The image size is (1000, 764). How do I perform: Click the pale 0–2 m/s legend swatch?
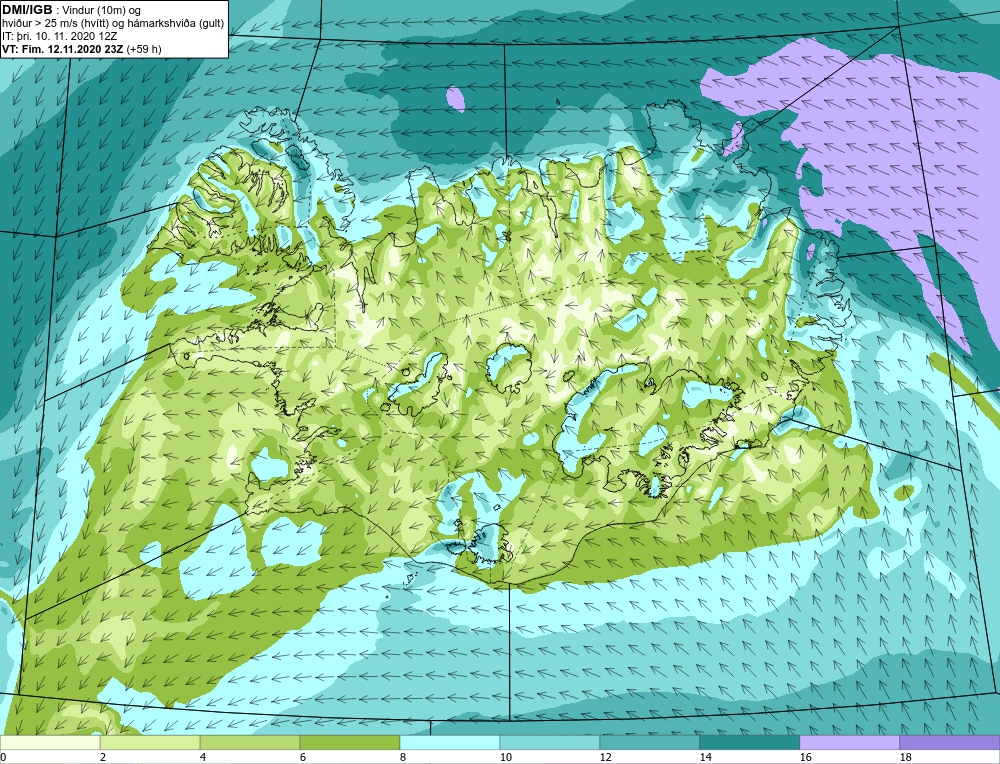point(50,743)
